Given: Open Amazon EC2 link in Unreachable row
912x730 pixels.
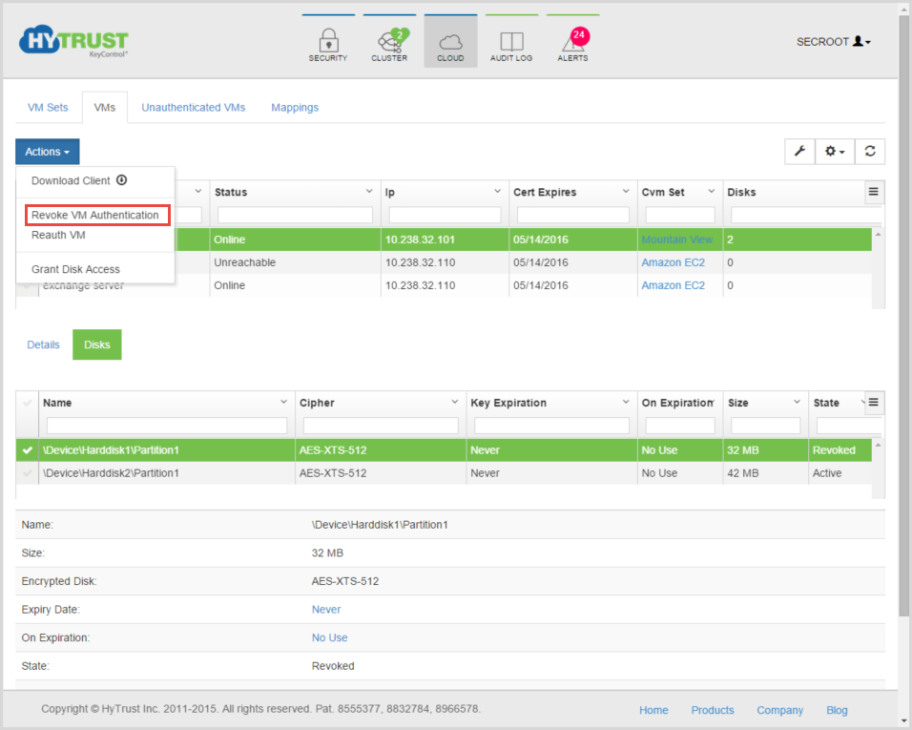Looking at the screenshot, I should pyautogui.click(x=673, y=262).
